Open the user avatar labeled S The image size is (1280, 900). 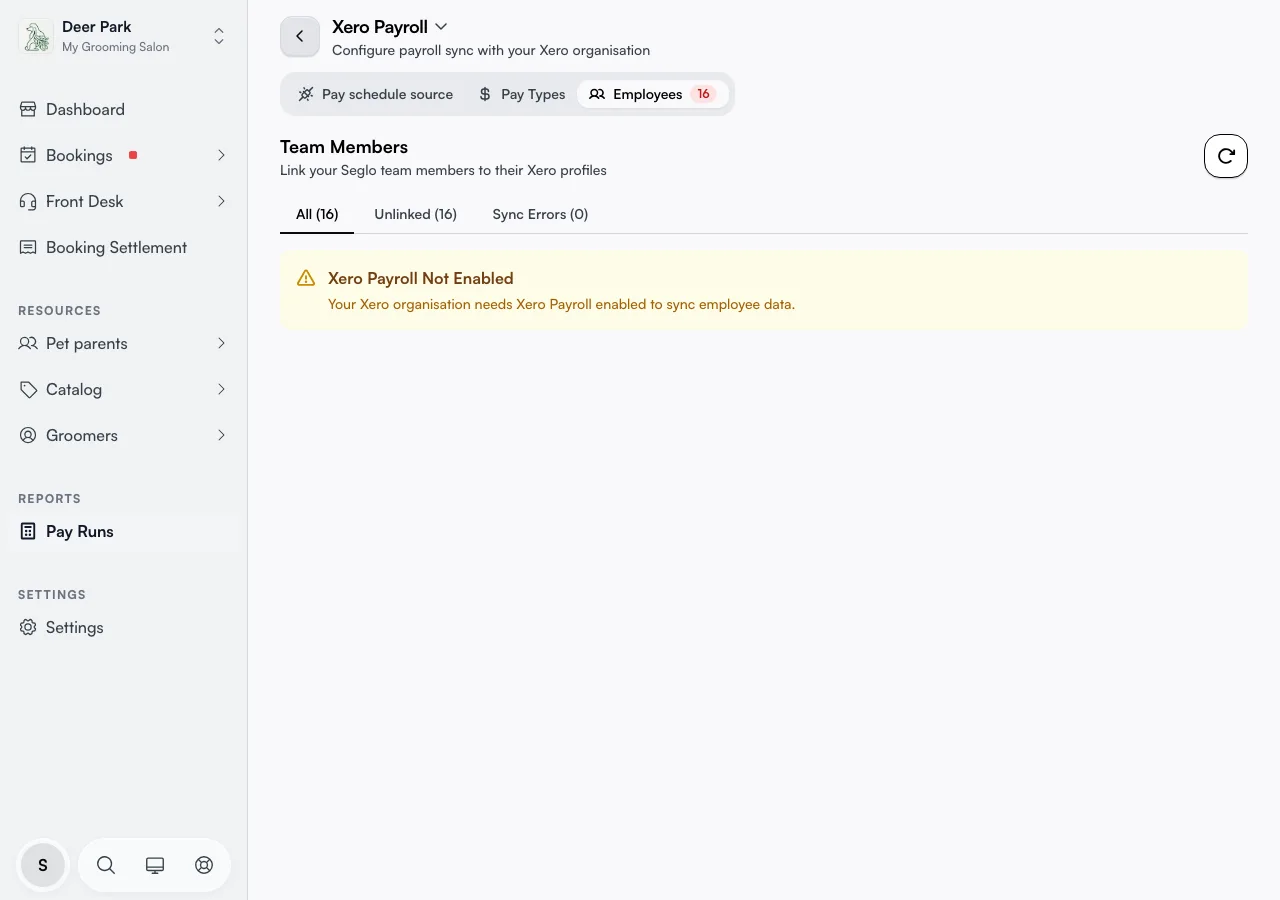43,865
